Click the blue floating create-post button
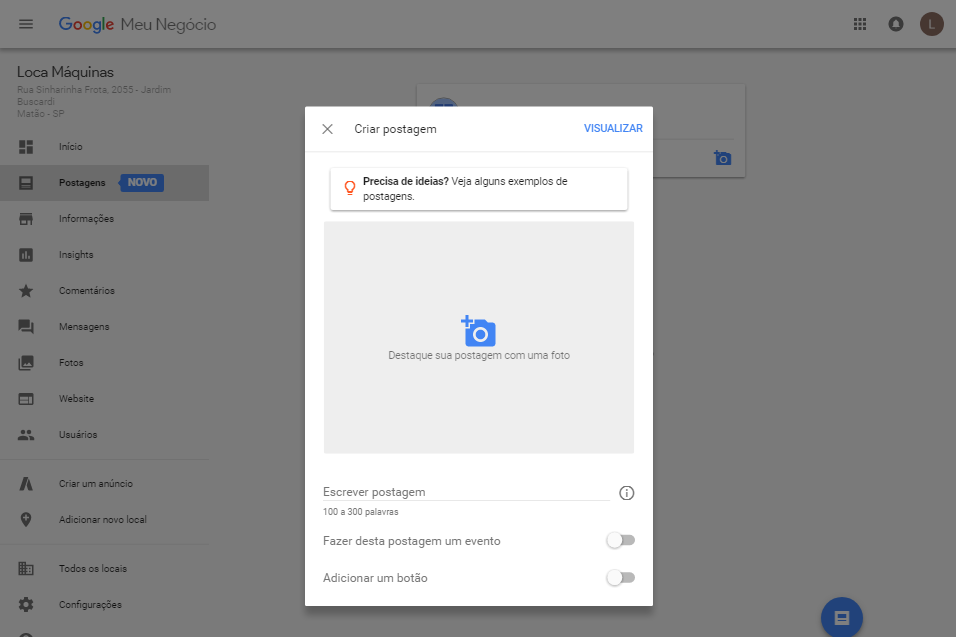This screenshot has height=637, width=956. click(842, 617)
